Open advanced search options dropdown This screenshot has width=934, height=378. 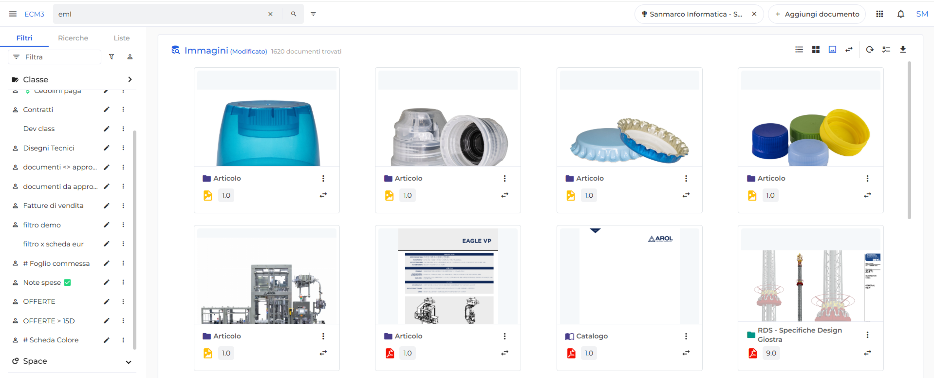click(313, 14)
